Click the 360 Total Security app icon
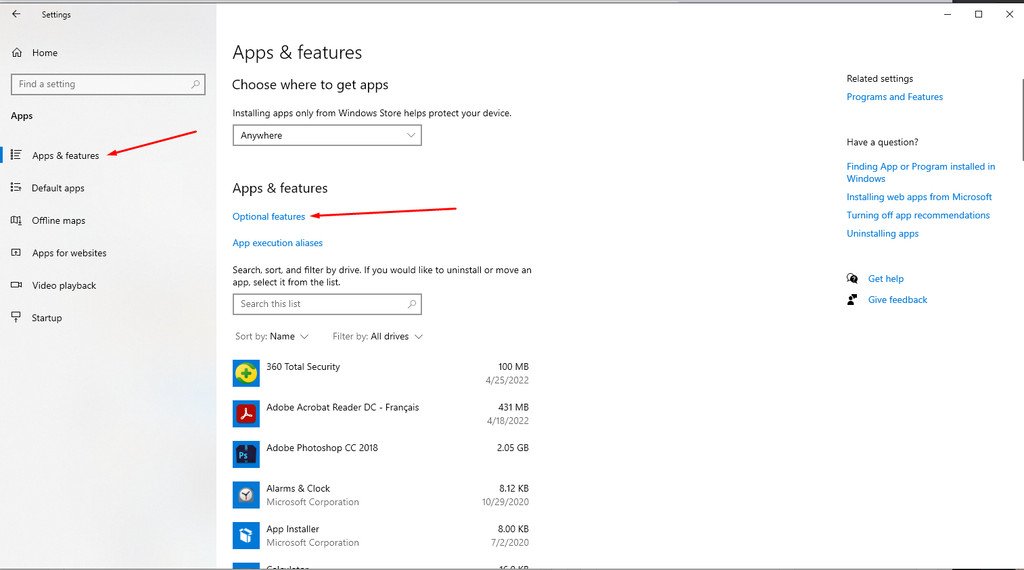The image size is (1024, 570). click(x=246, y=373)
